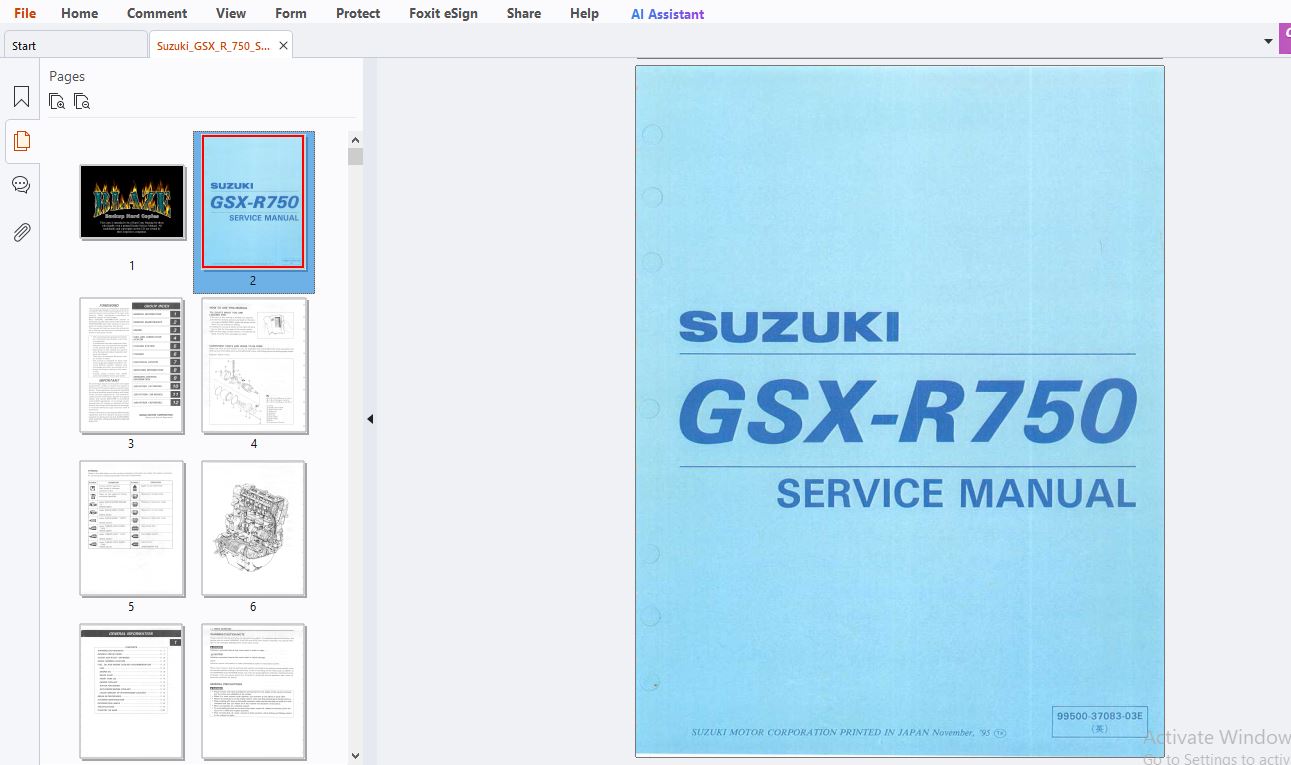Select page 1 Blaze thumbnail
This screenshot has height=765, width=1291.
pyautogui.click(x=132, y=202)
